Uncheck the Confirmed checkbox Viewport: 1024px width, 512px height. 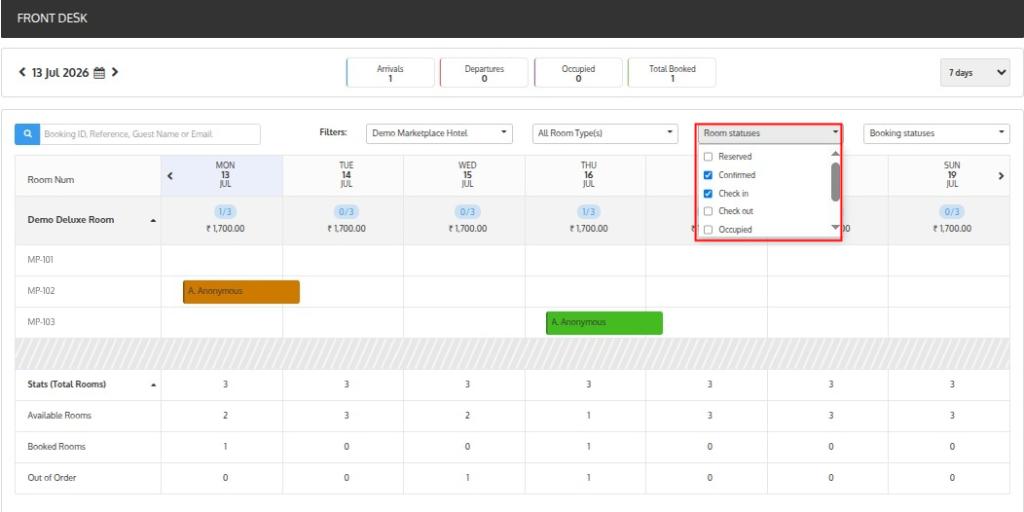point(708,175)
